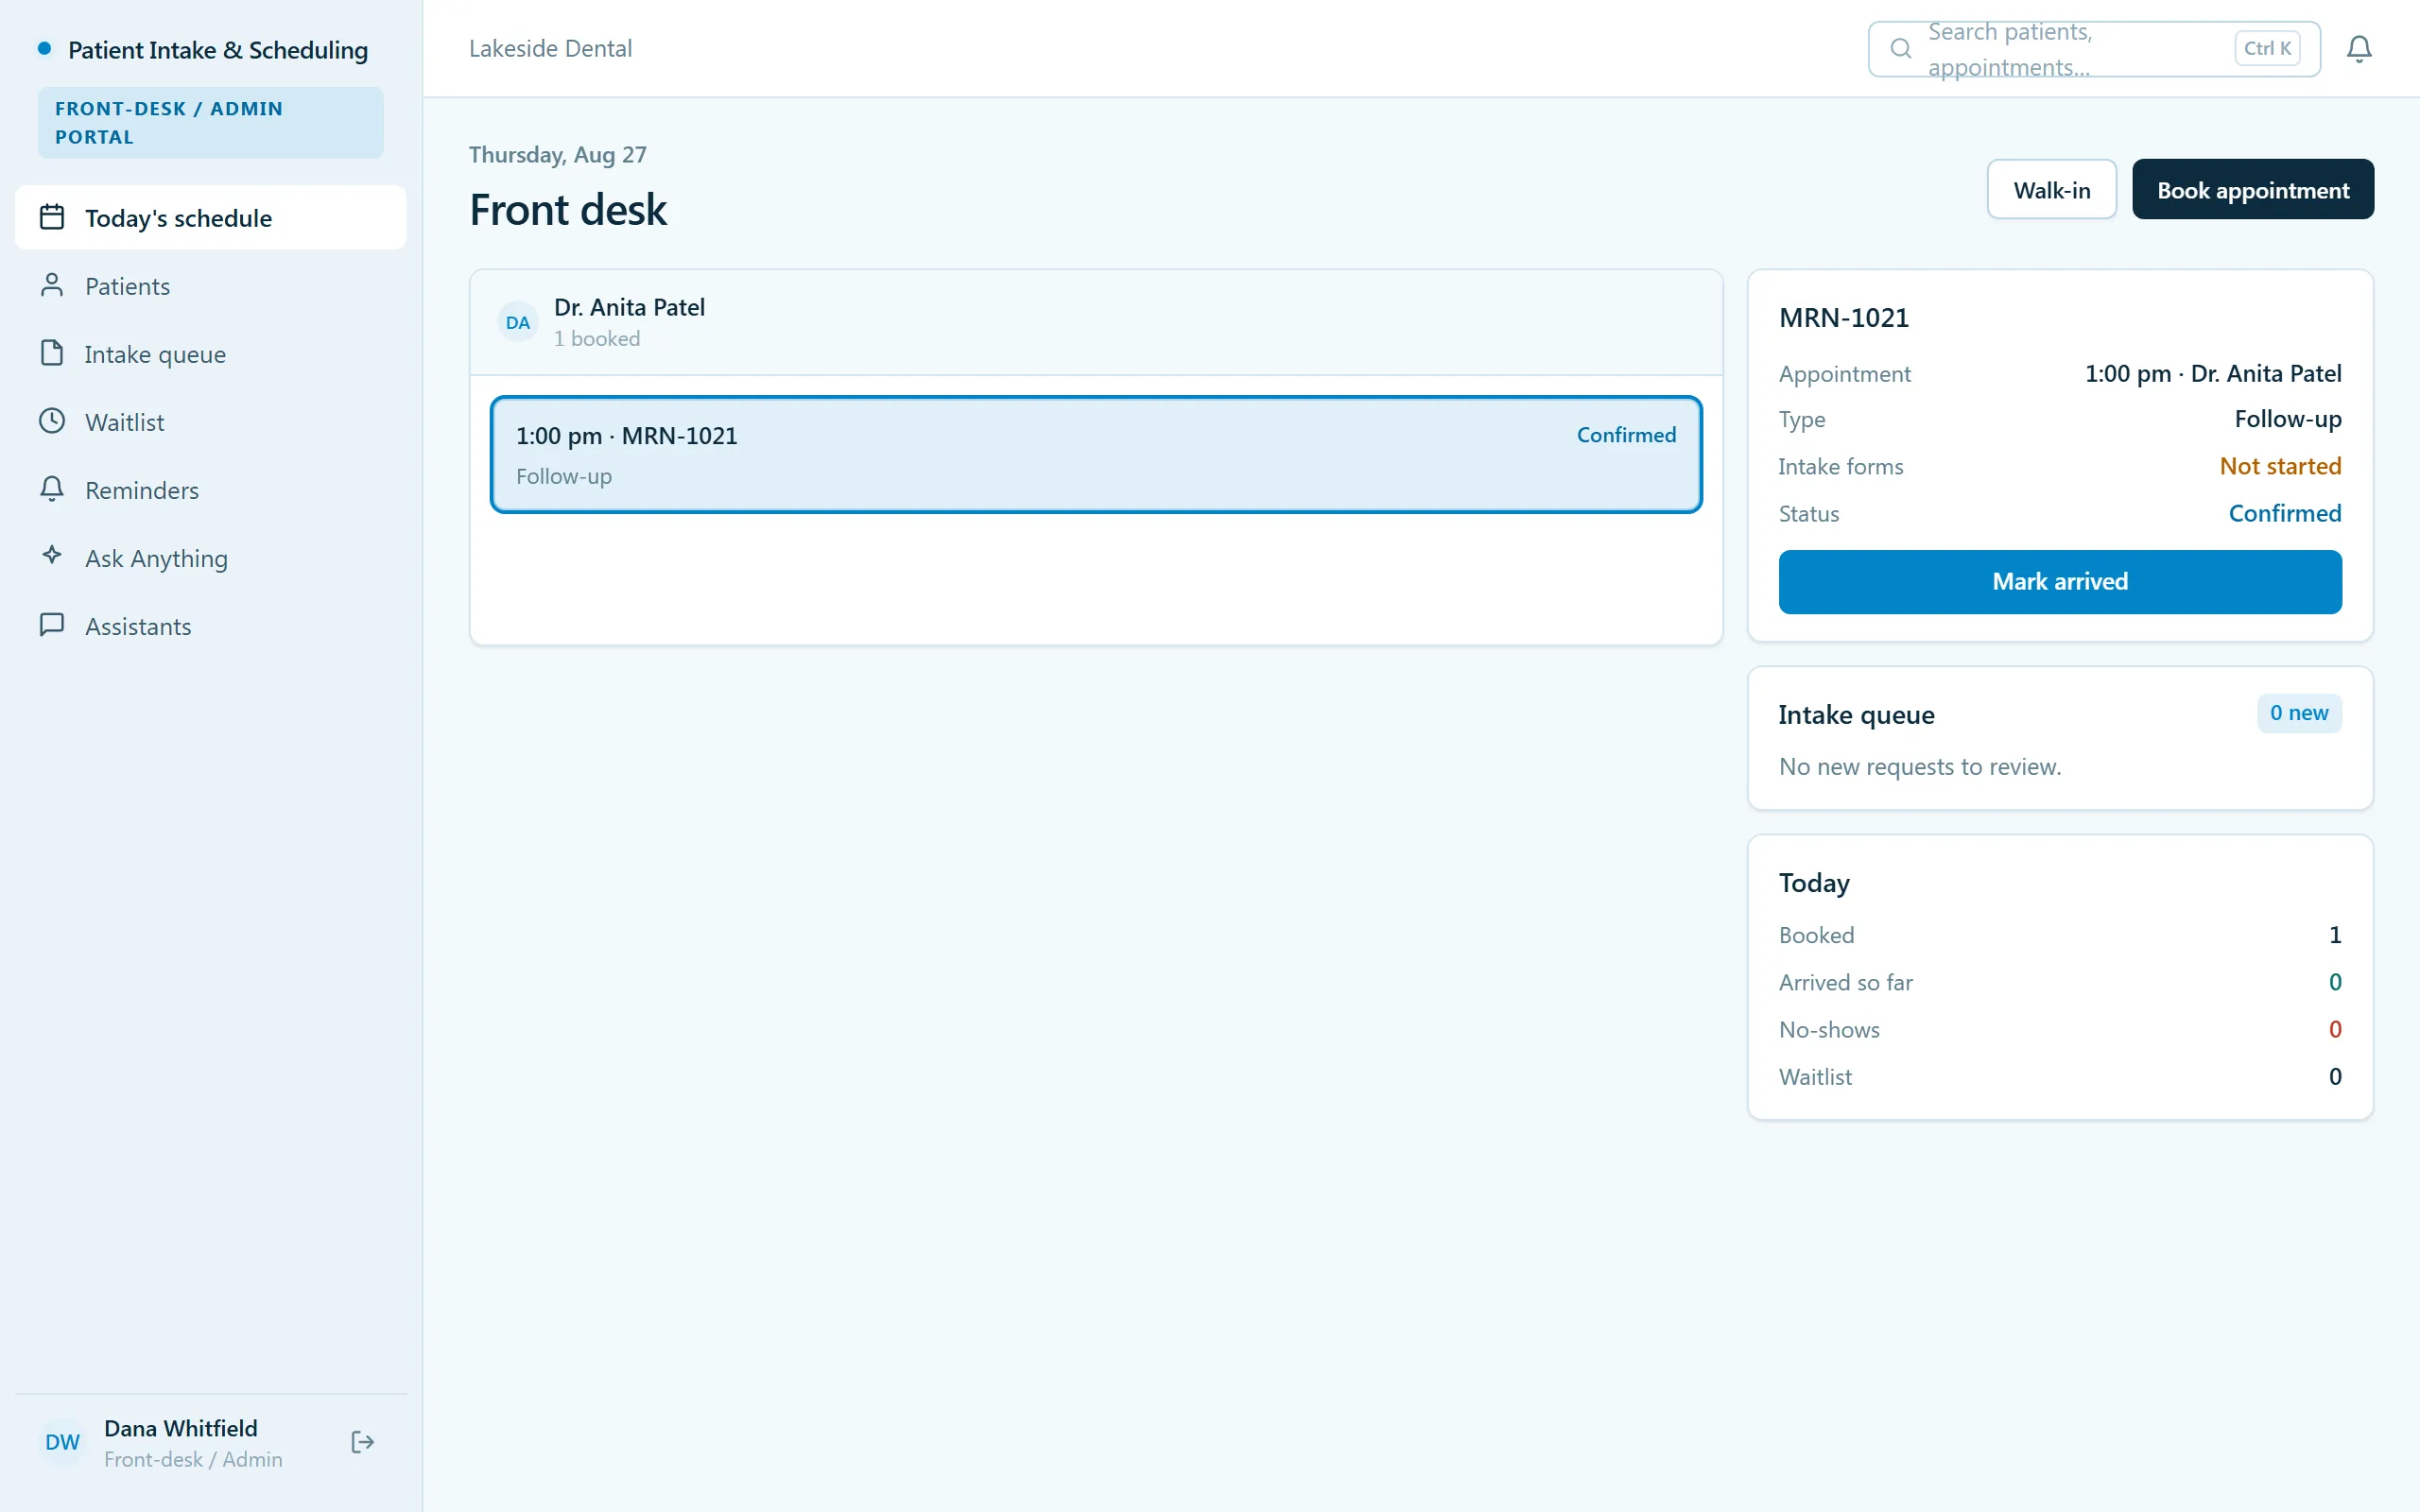Image resolution: width=2420 pixels, height=1512 pixels.
Task: Mark patient MRN-1021 as arrived
Action: tap(2060, 581)
